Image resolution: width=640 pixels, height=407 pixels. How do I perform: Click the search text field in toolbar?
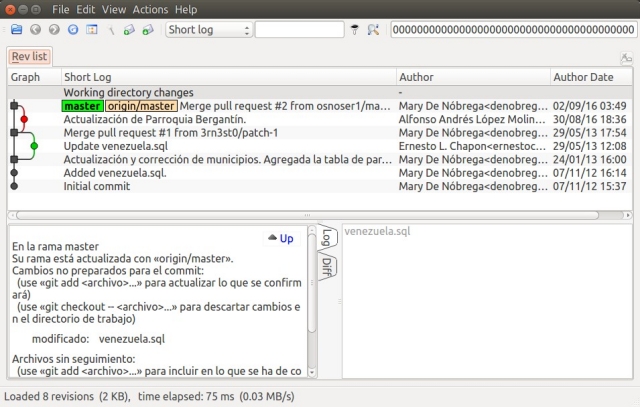pyautogui.click(x=299, y=30)
